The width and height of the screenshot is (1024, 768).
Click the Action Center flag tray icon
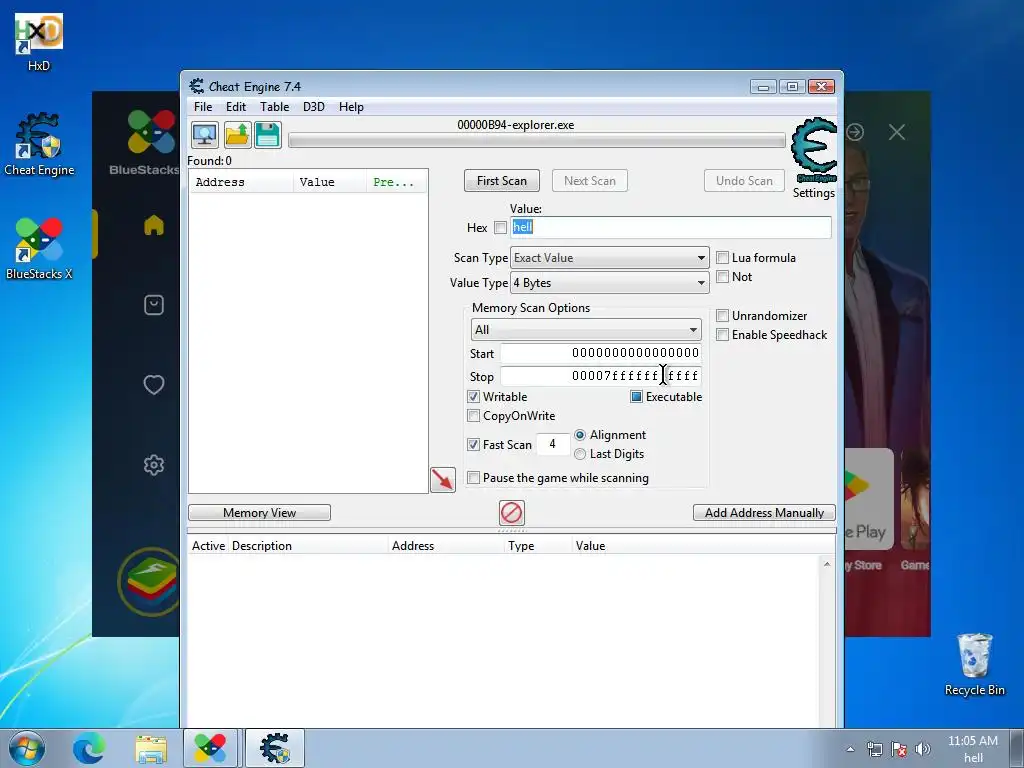click(899, 749)
